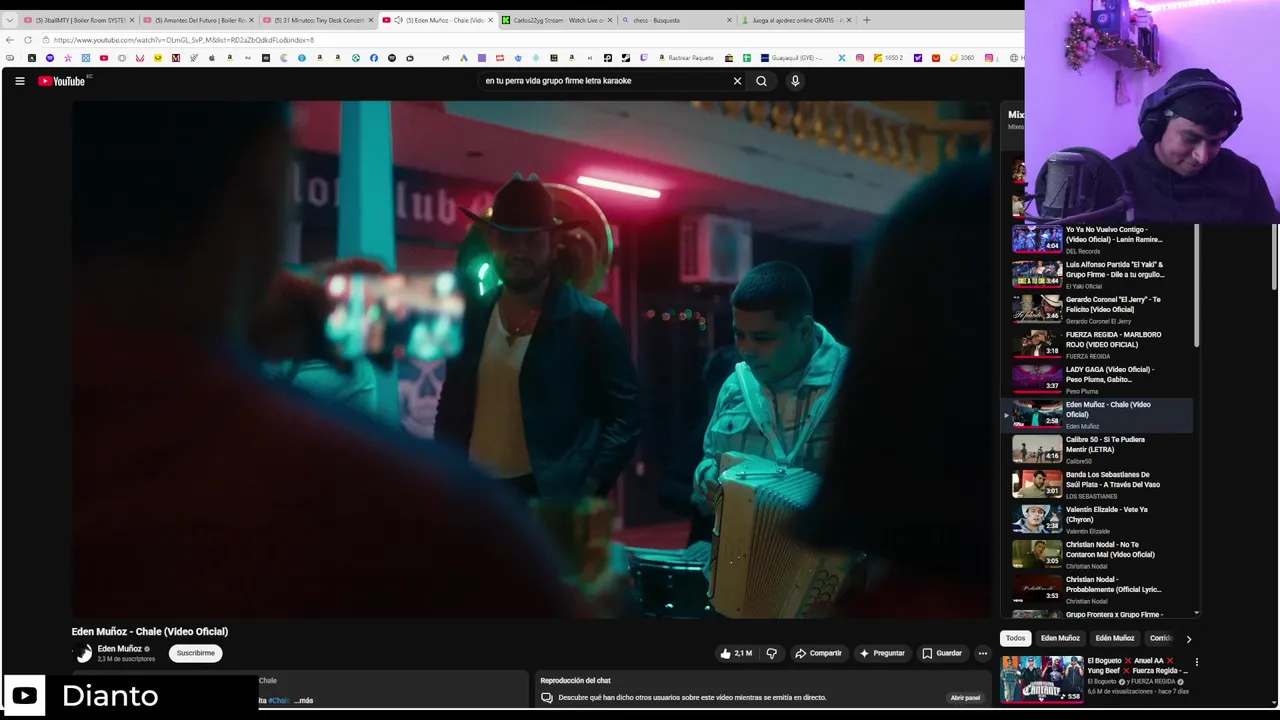1280x720 pixels.
Task: Switch to Juega al ajedrez online tab
Action: [797, 20]
